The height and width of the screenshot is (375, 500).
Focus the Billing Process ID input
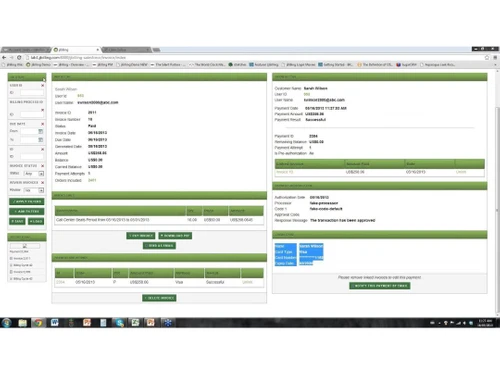click(x=32, y=115)
